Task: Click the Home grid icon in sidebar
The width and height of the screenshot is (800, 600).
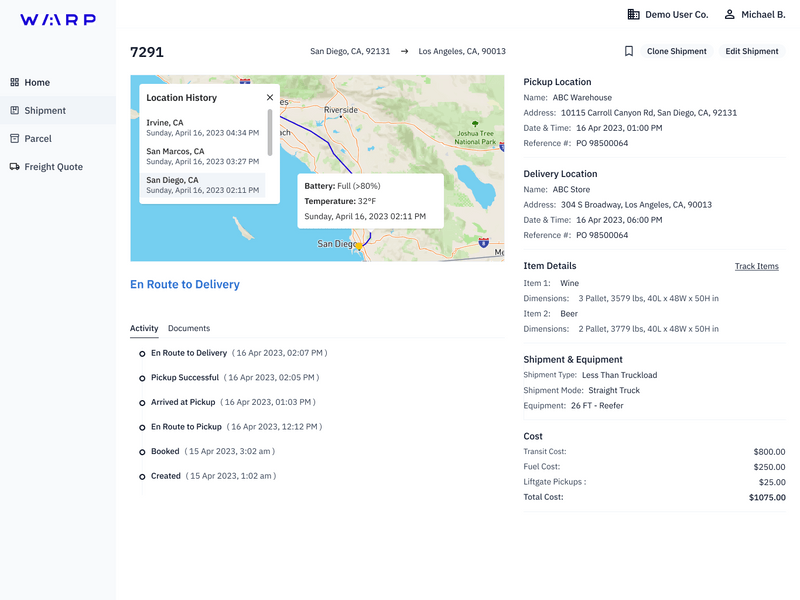Action: tap(14, 83)
